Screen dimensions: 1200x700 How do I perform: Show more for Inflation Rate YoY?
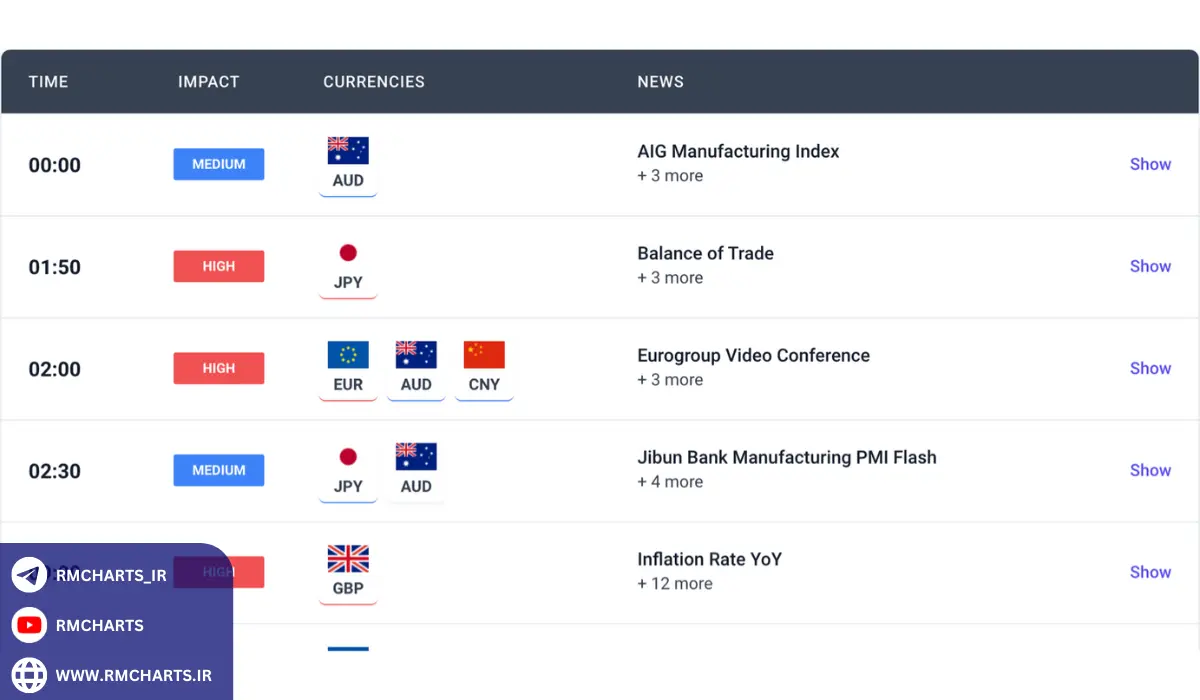[x=1150, y=572]
